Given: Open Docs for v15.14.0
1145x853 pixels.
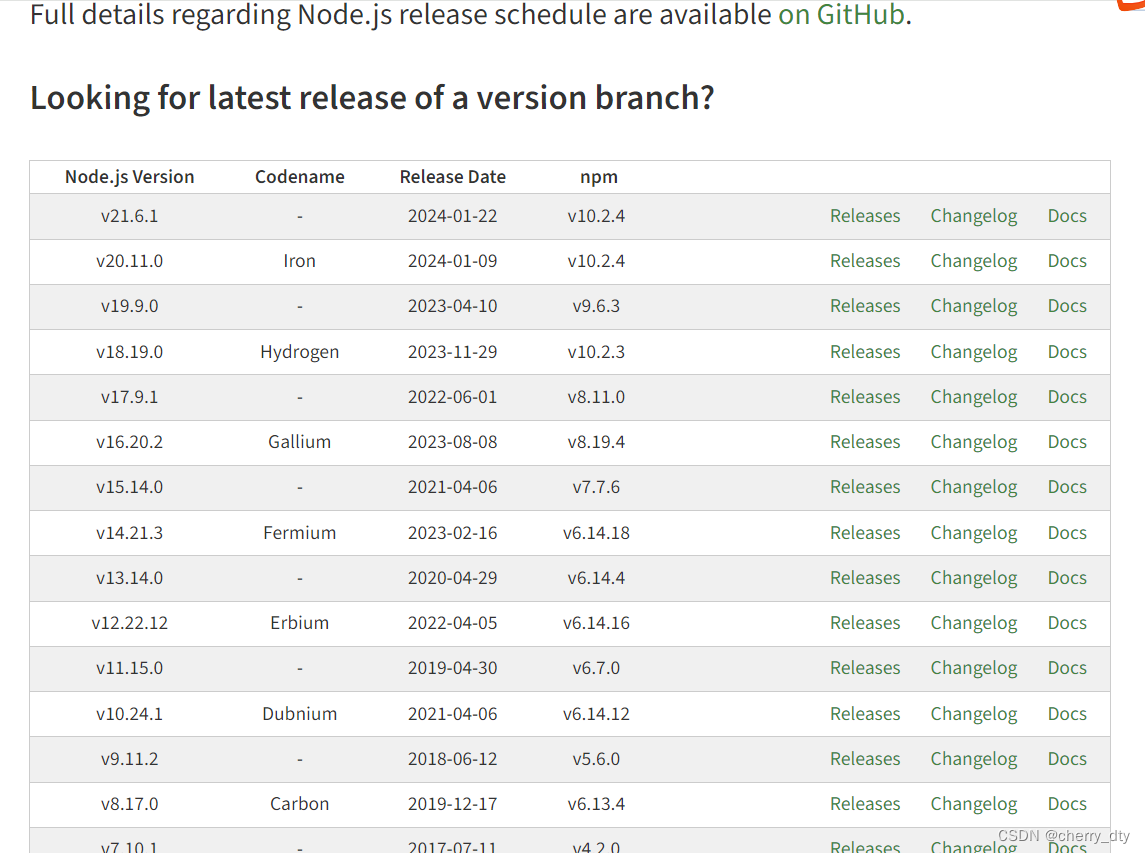Looking at the screenshot, I should click(1067, 487).
